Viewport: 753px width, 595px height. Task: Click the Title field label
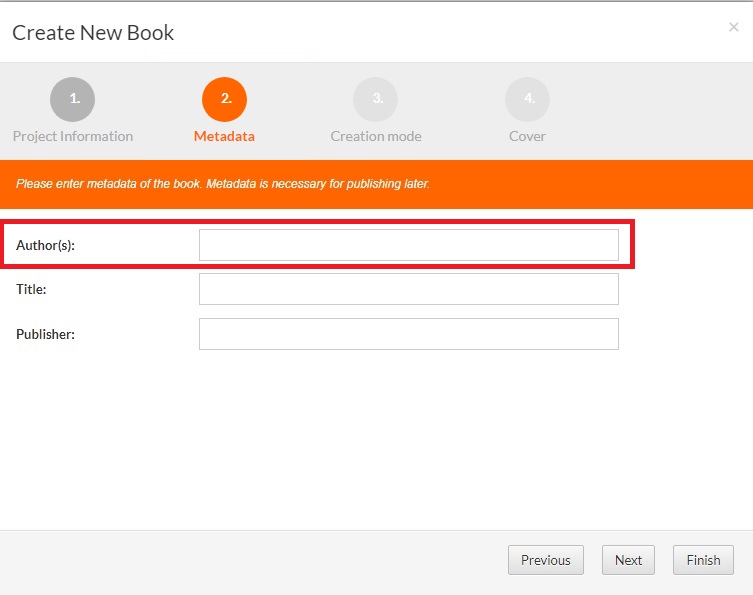pos(32,289)
